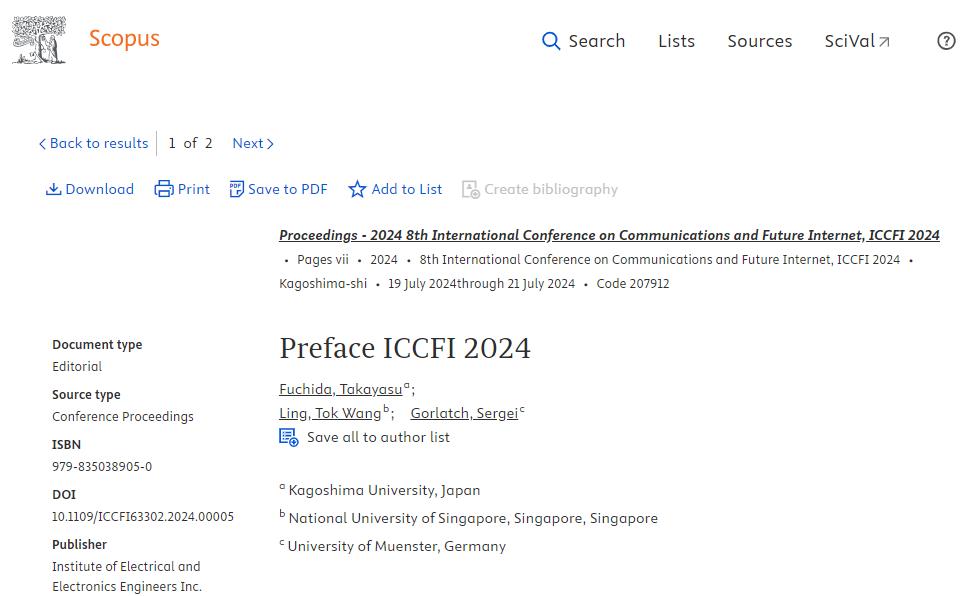Click the Kagoshima-shi conference location text
The image size is (964, 596).
(323, 284)
